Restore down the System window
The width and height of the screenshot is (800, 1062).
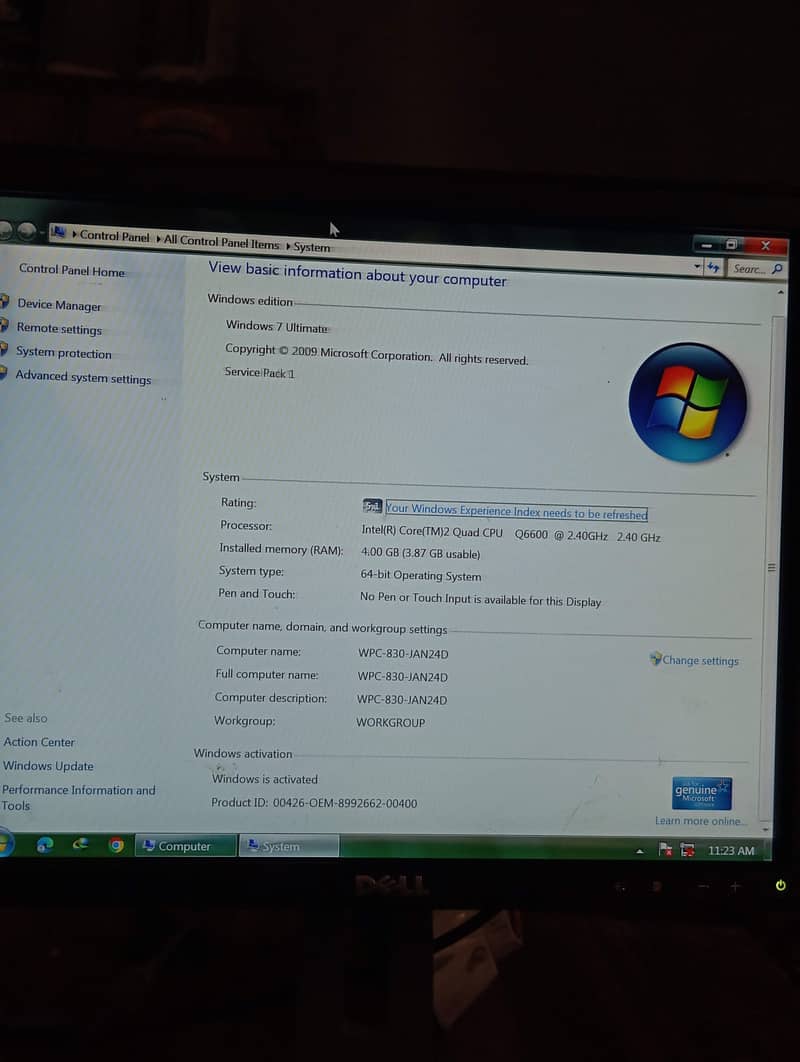(x=732, y=245)
